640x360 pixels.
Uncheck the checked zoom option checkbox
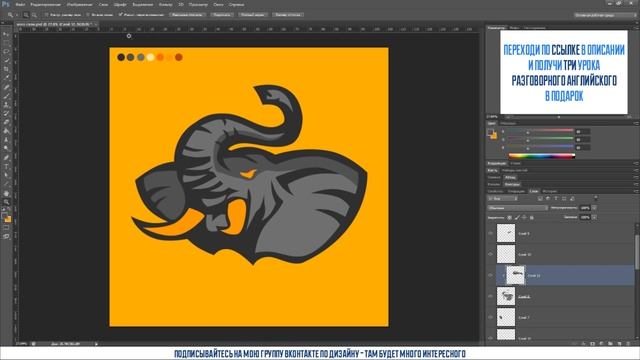coord(121,15)
